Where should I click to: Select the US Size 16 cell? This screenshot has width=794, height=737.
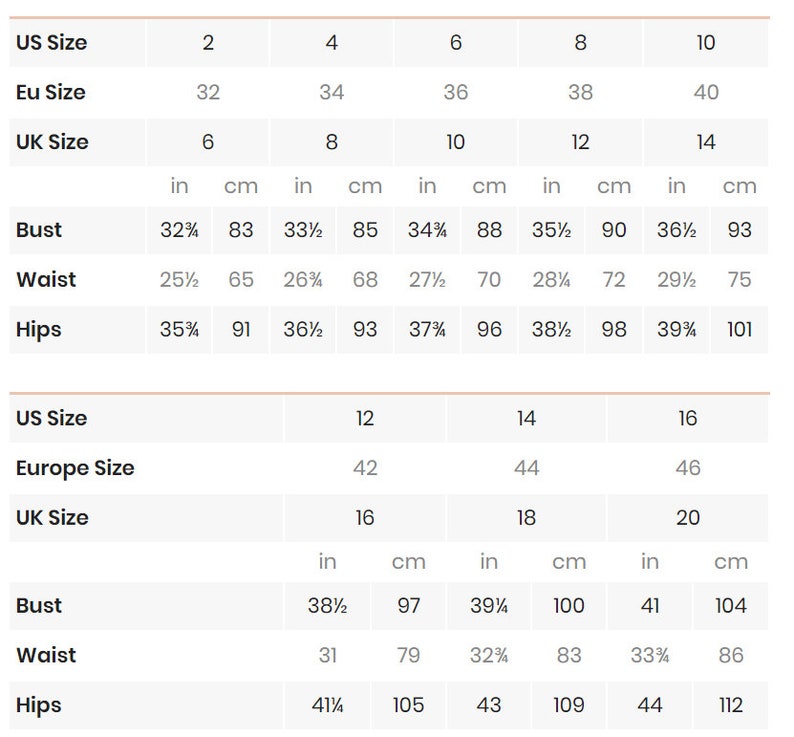(x=688, y=418)
